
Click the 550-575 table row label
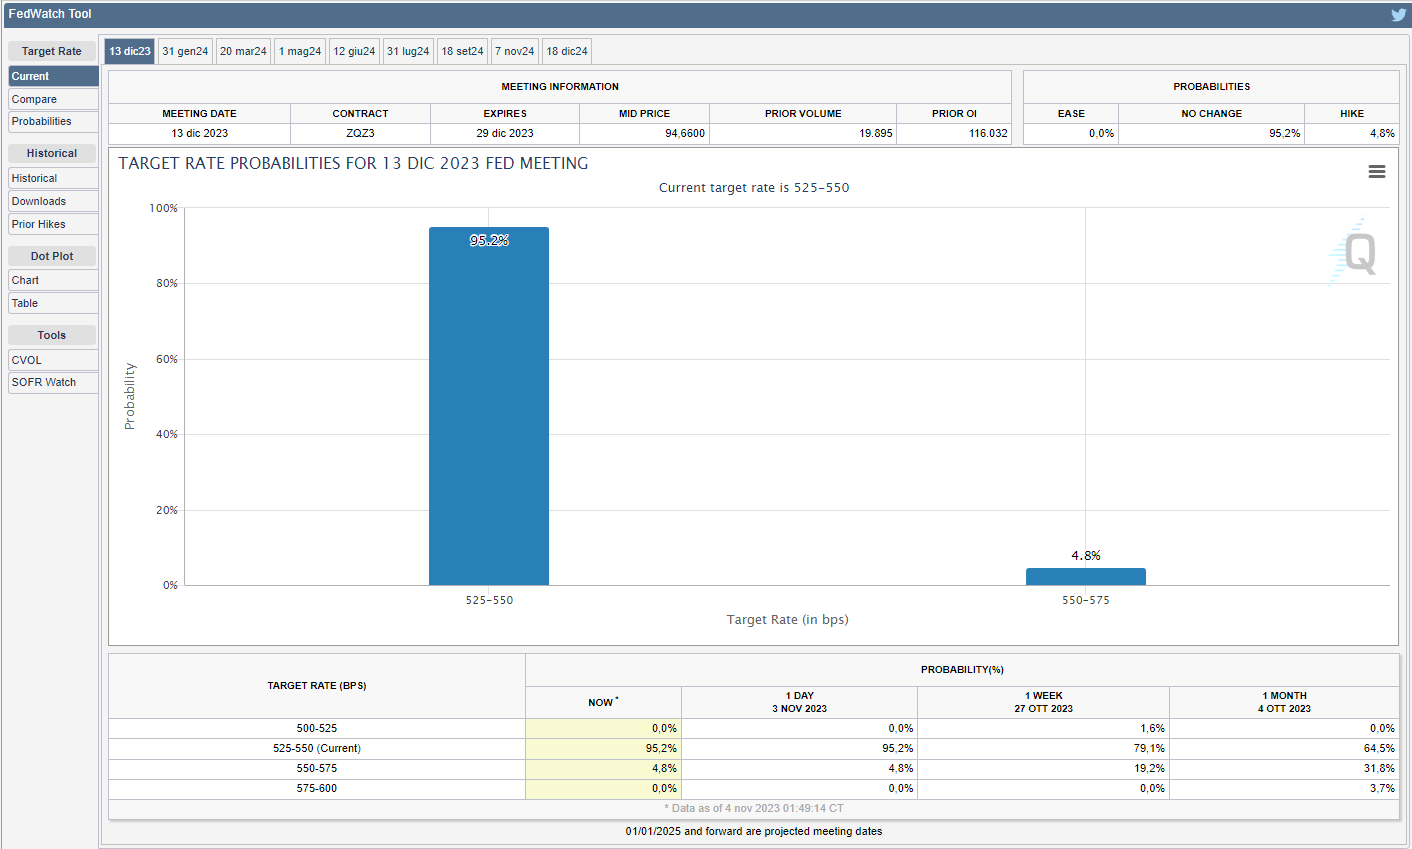[317, 768]
